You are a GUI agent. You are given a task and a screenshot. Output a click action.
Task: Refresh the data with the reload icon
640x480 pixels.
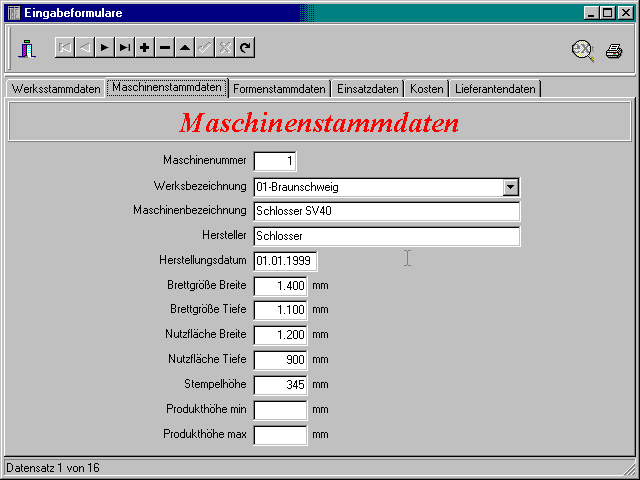pyautogui.click(x=245, y=47)
